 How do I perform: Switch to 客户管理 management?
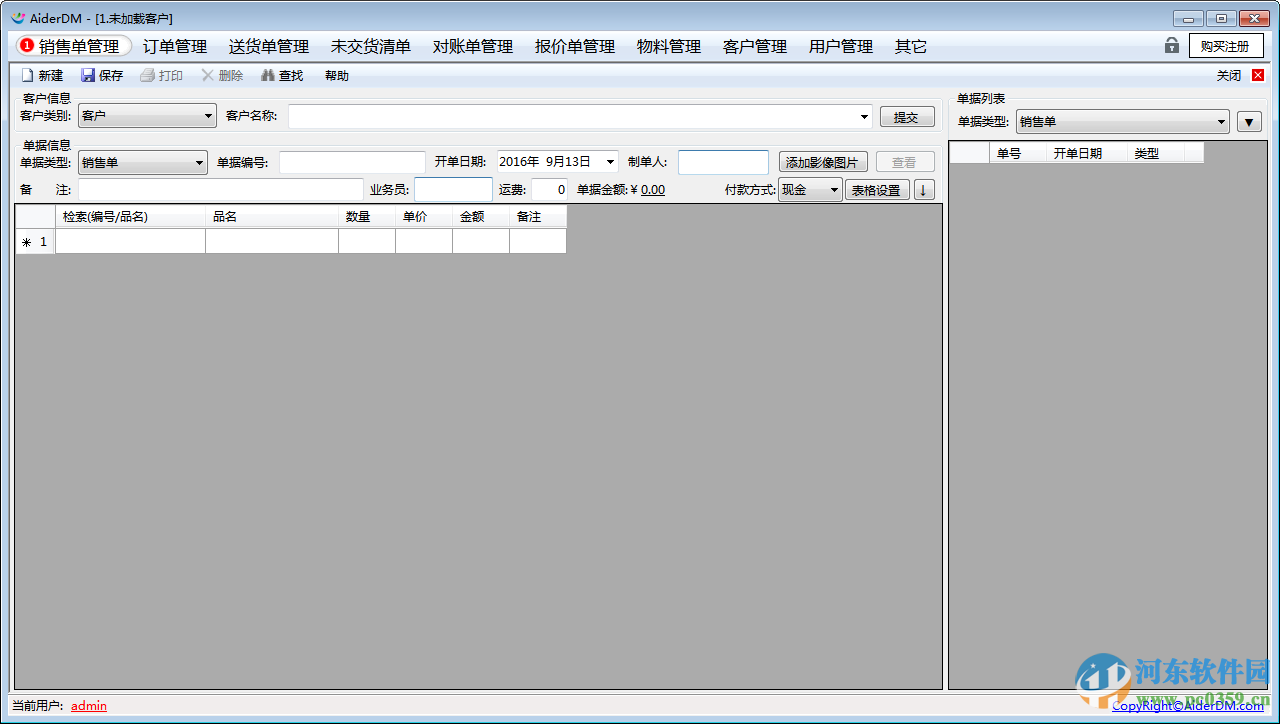click(753, 45)
